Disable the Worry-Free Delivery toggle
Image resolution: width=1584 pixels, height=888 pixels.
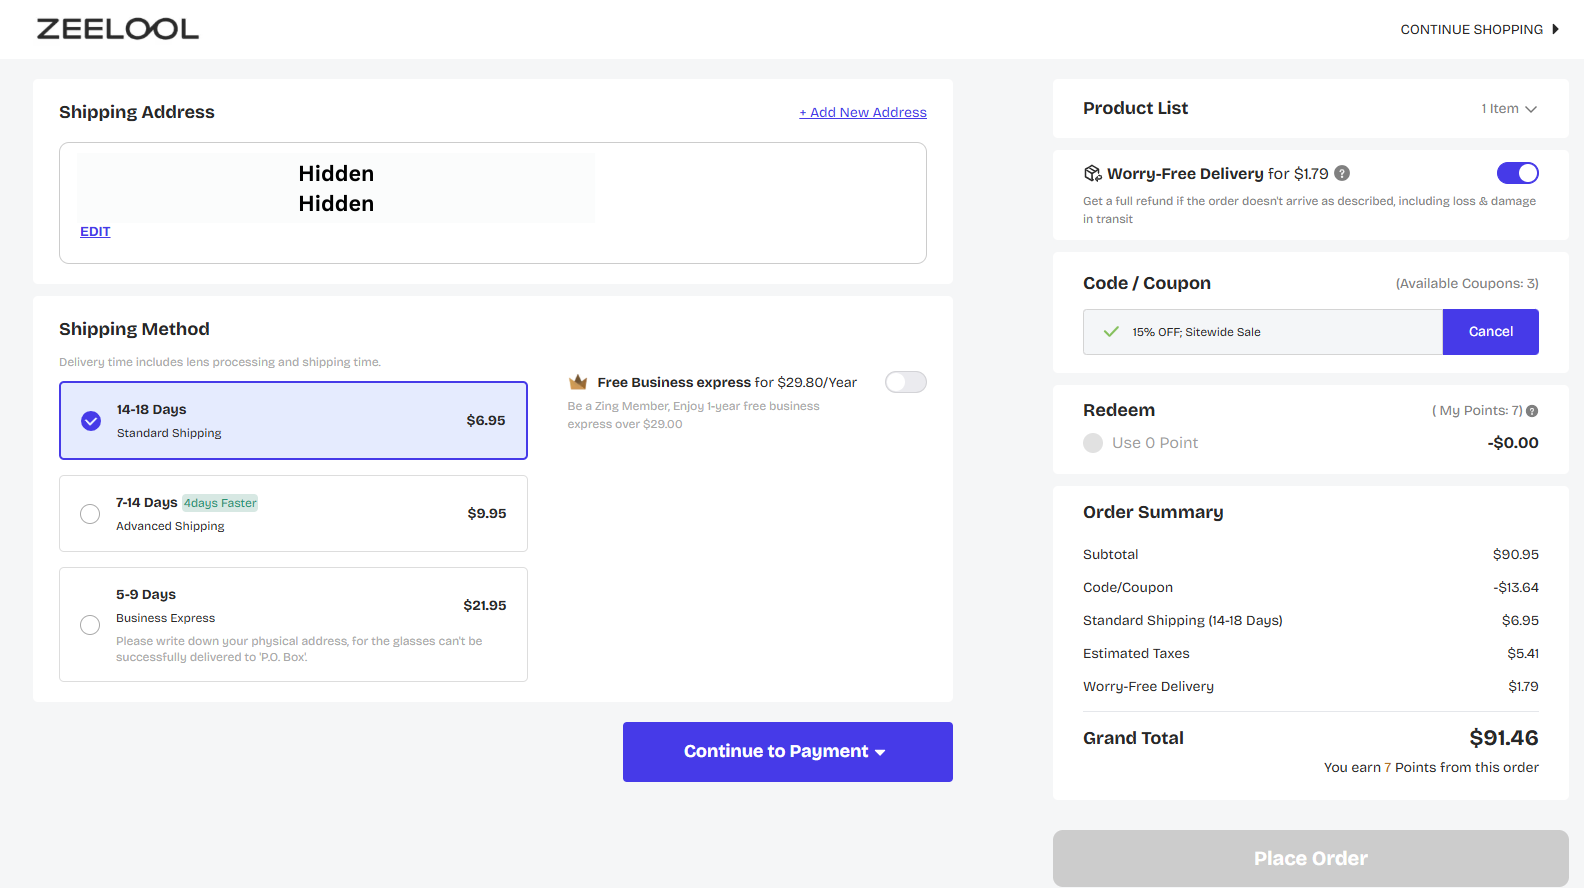pyautogui.click(x=1517, y=173)
